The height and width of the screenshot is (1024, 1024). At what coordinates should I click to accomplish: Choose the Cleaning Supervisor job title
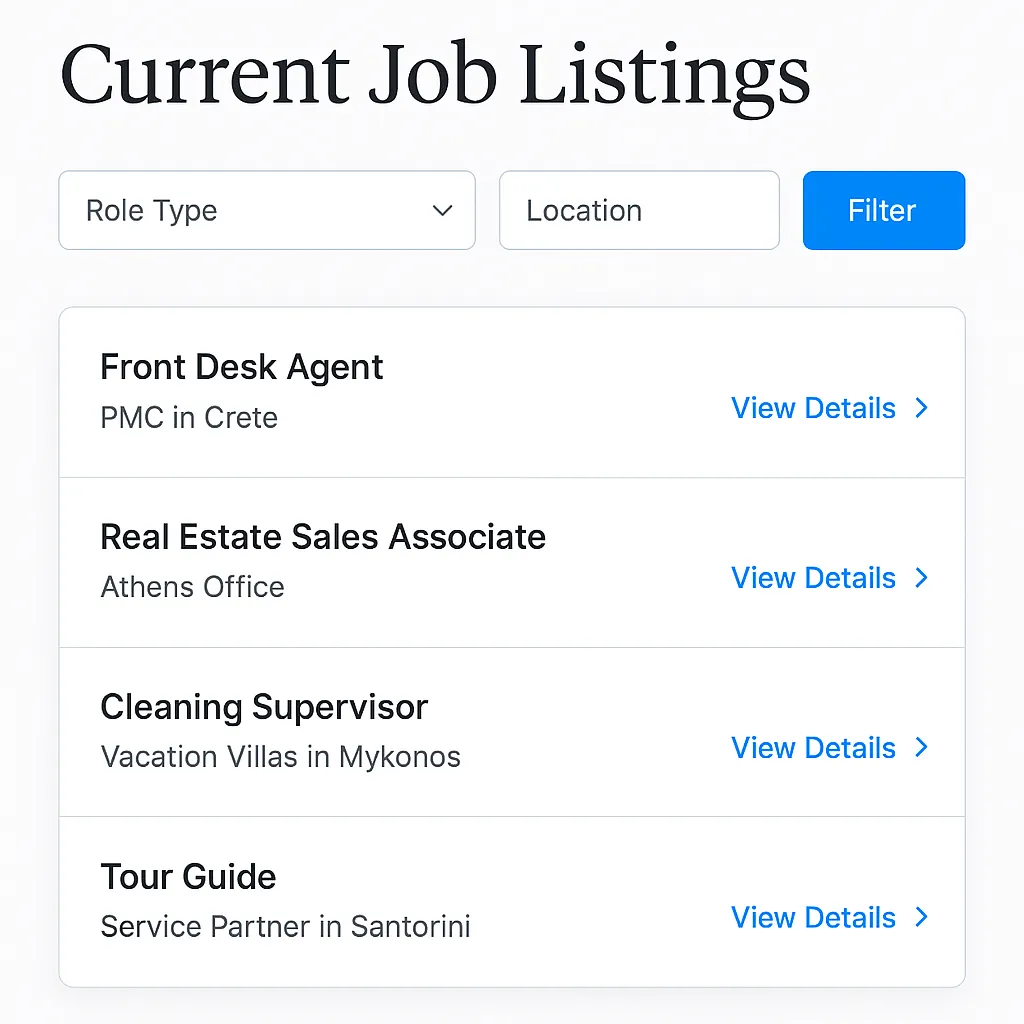(x=264, y=707)
